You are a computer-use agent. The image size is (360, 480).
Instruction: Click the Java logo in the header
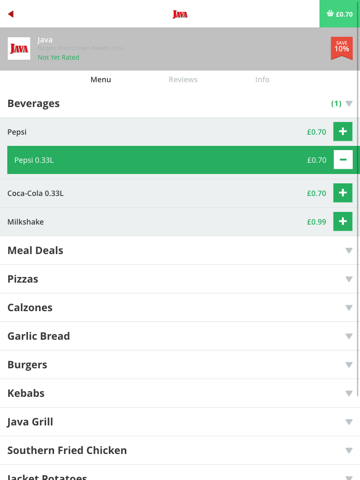point(180,14)
